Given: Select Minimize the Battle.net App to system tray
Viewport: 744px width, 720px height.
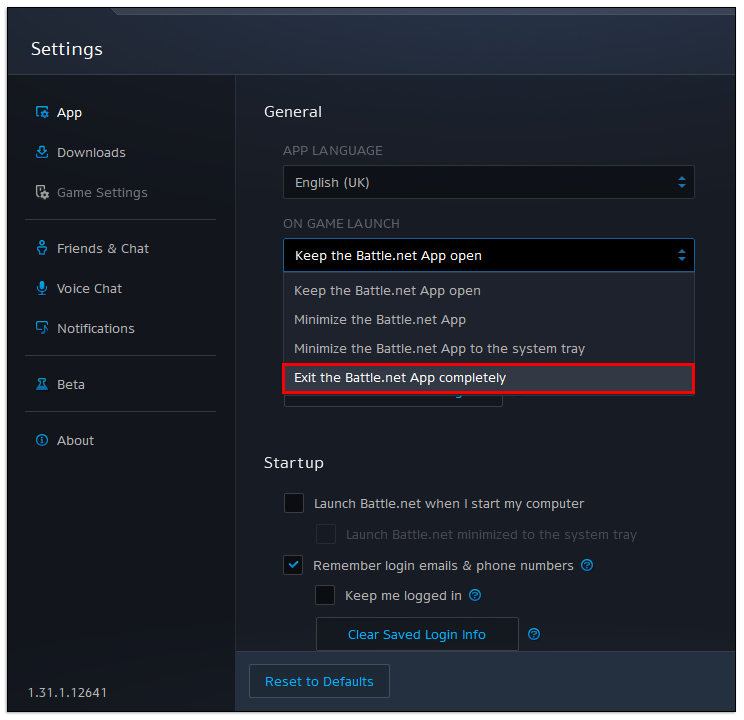Looking at the screenshot, I should coord(489,348).
